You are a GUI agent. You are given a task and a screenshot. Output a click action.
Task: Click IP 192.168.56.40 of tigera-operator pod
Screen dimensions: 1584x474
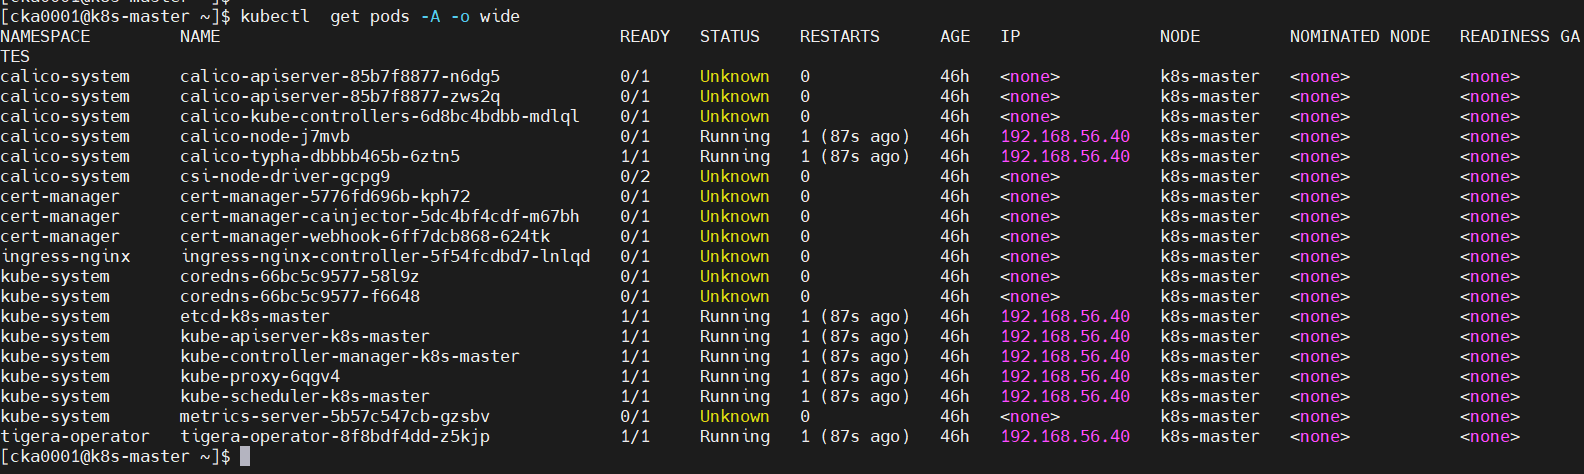pos(1065,436)
